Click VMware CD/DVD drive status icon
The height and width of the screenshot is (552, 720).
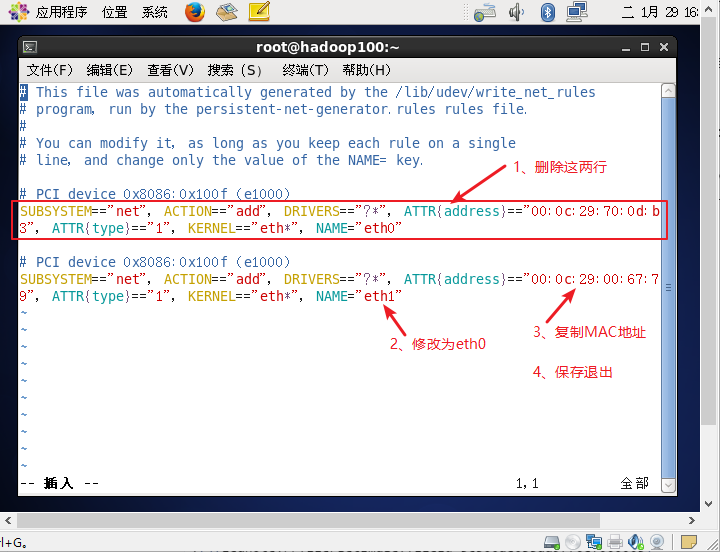pyautogui.click(x=573, y=542)
